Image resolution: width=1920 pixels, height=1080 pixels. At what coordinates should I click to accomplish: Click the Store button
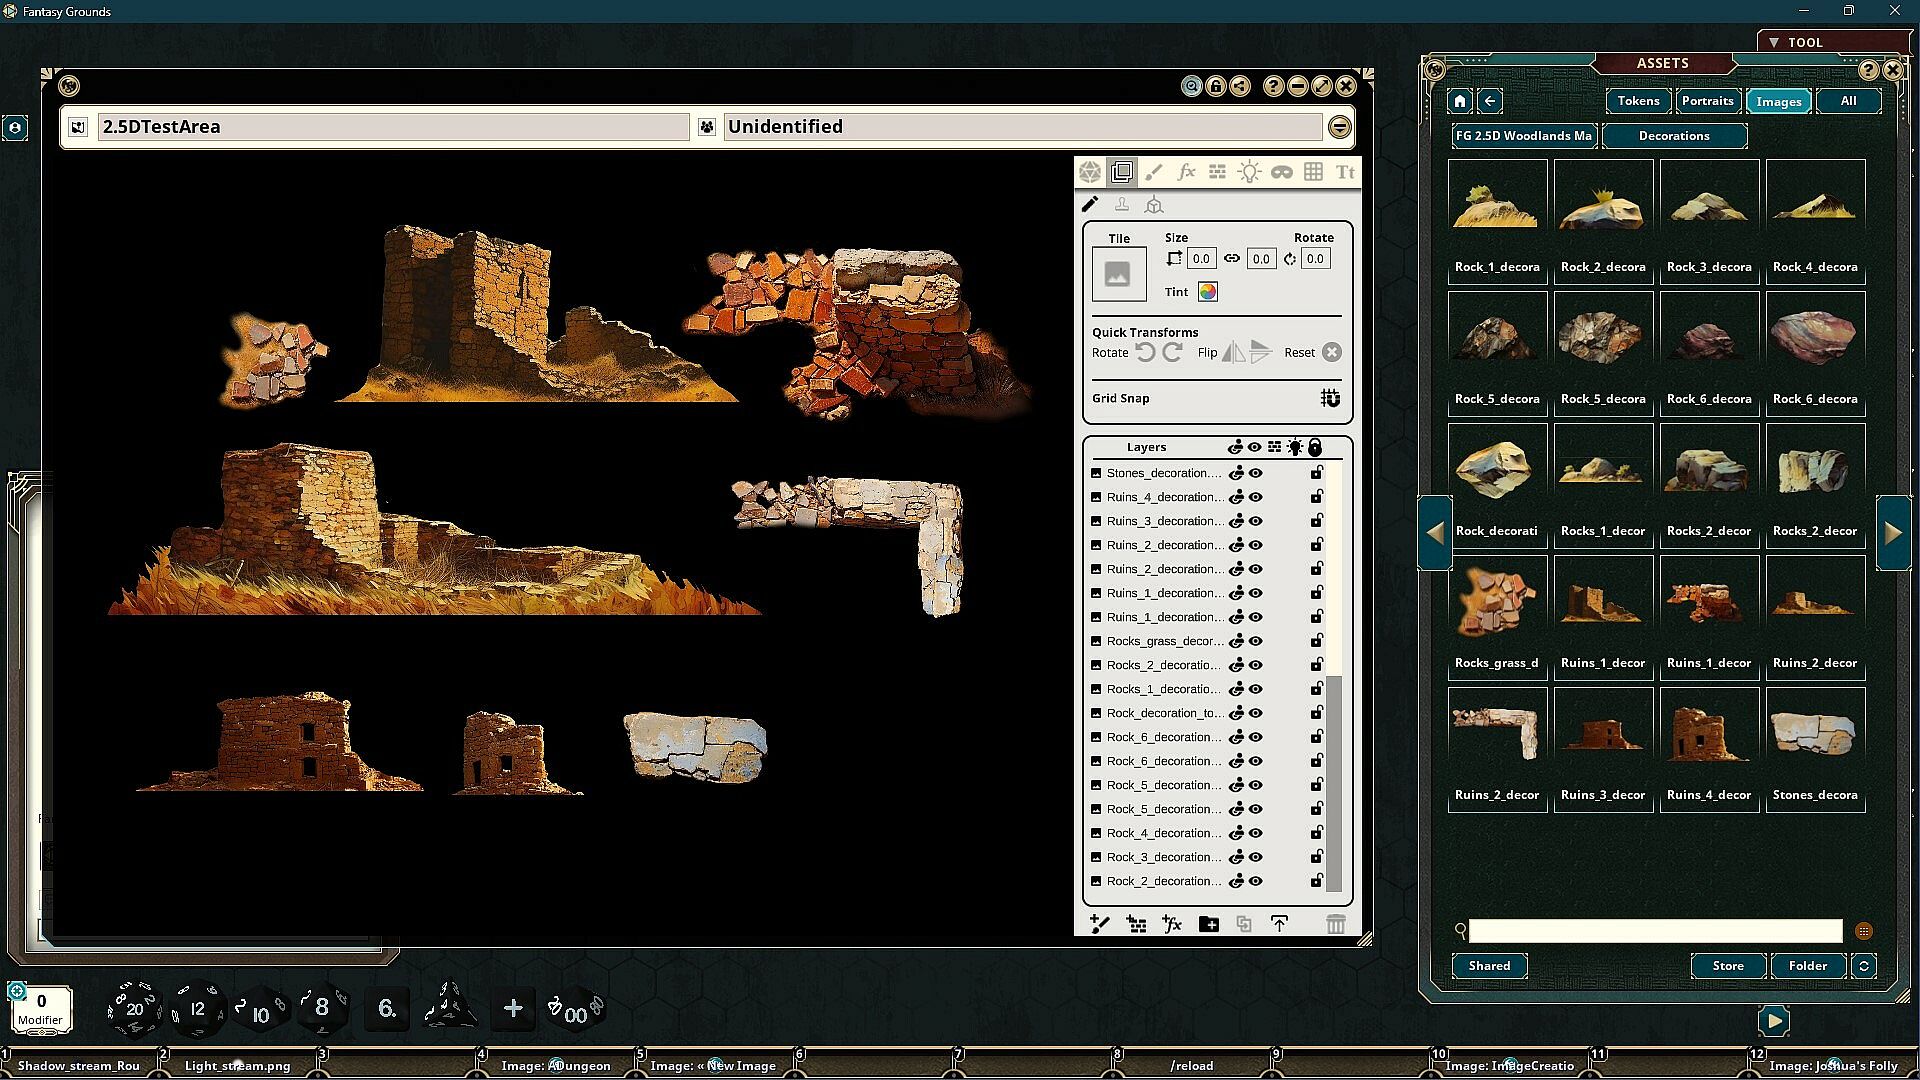tap(1727, 966)
